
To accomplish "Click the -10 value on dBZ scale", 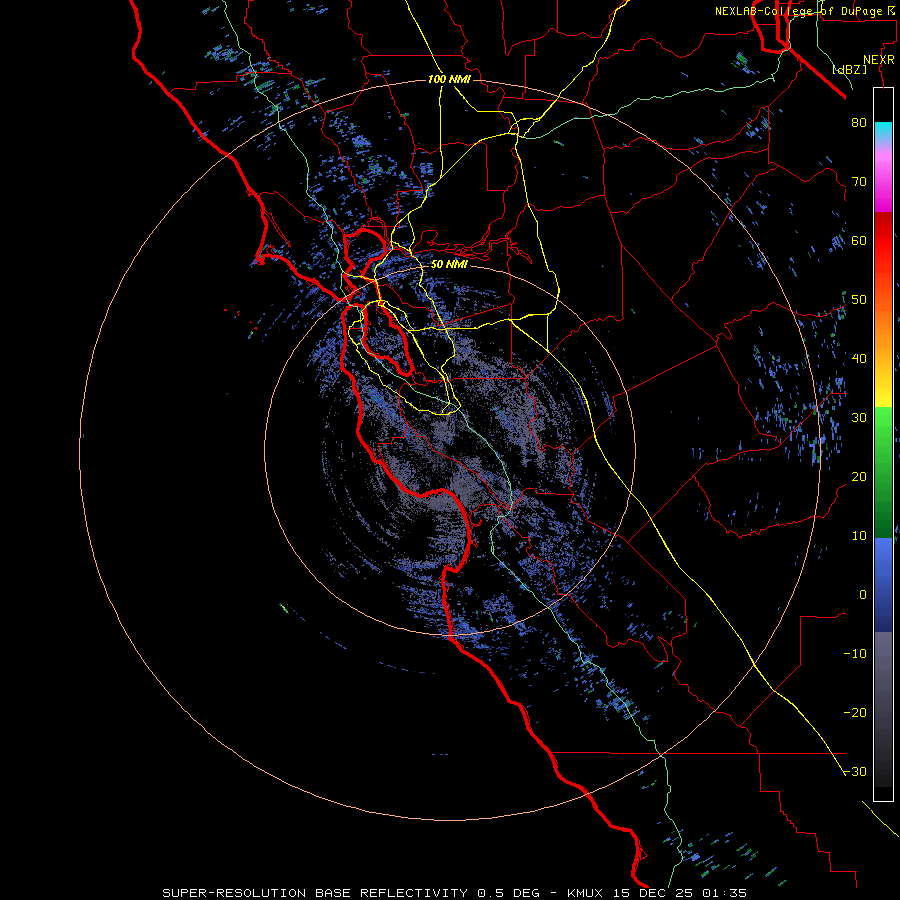I will click(855, 654).
